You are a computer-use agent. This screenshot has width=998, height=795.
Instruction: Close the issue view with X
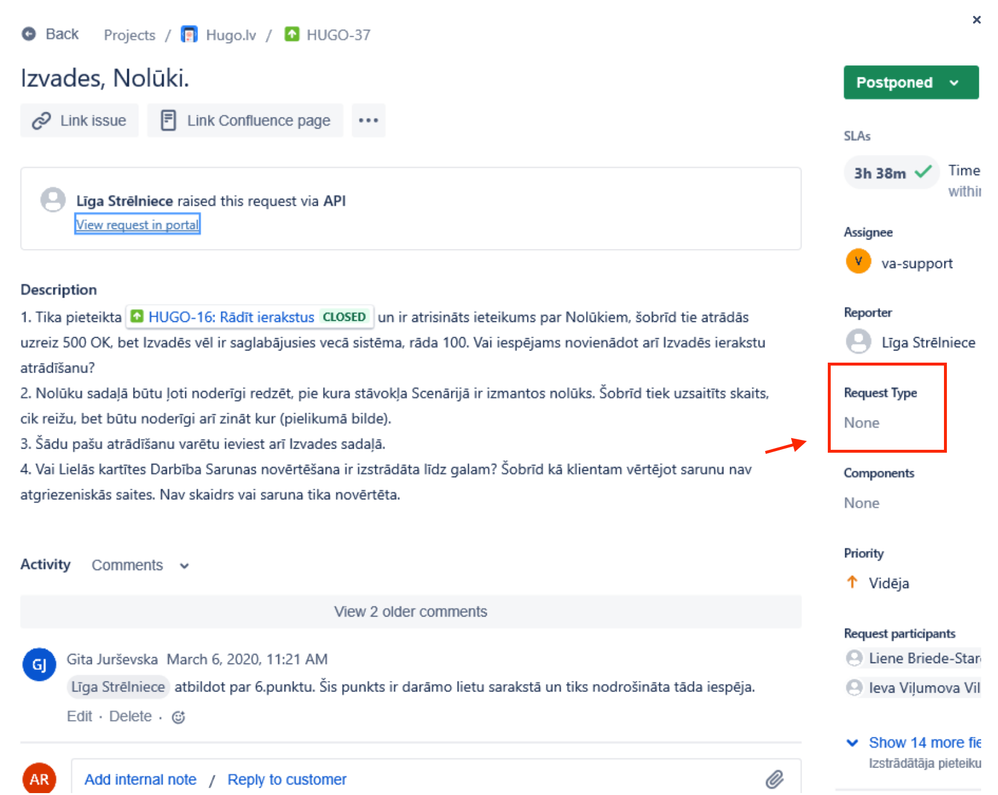(976, 20)
